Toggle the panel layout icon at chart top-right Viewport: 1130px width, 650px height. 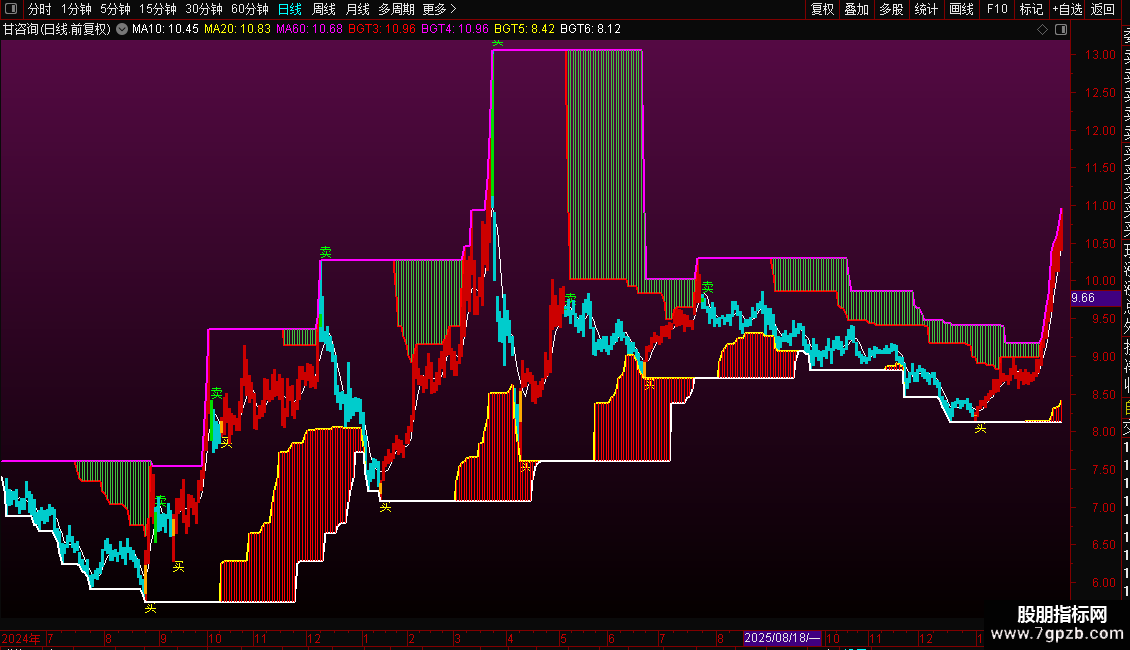pos(1061,30)
